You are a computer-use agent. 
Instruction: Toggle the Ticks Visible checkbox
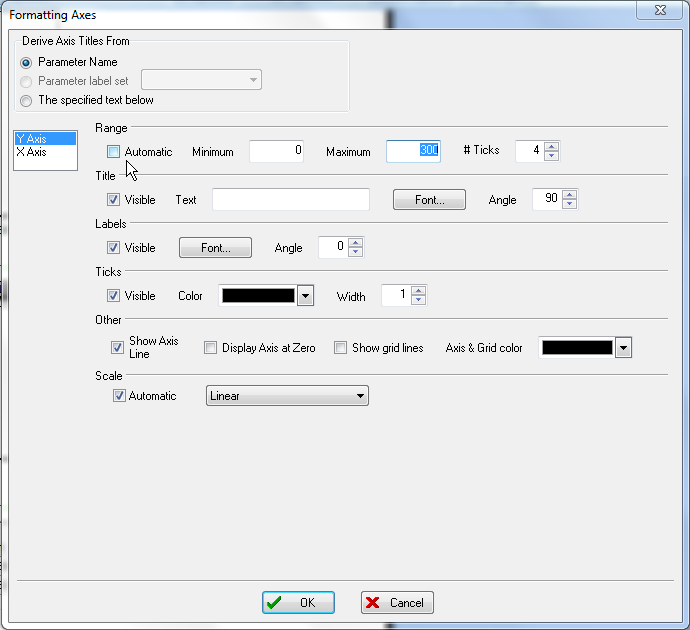click(x=113, y=296)
